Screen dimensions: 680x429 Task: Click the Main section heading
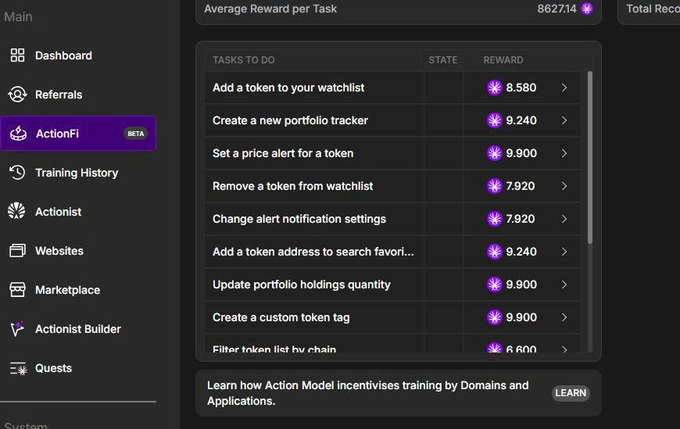(18, 16)
